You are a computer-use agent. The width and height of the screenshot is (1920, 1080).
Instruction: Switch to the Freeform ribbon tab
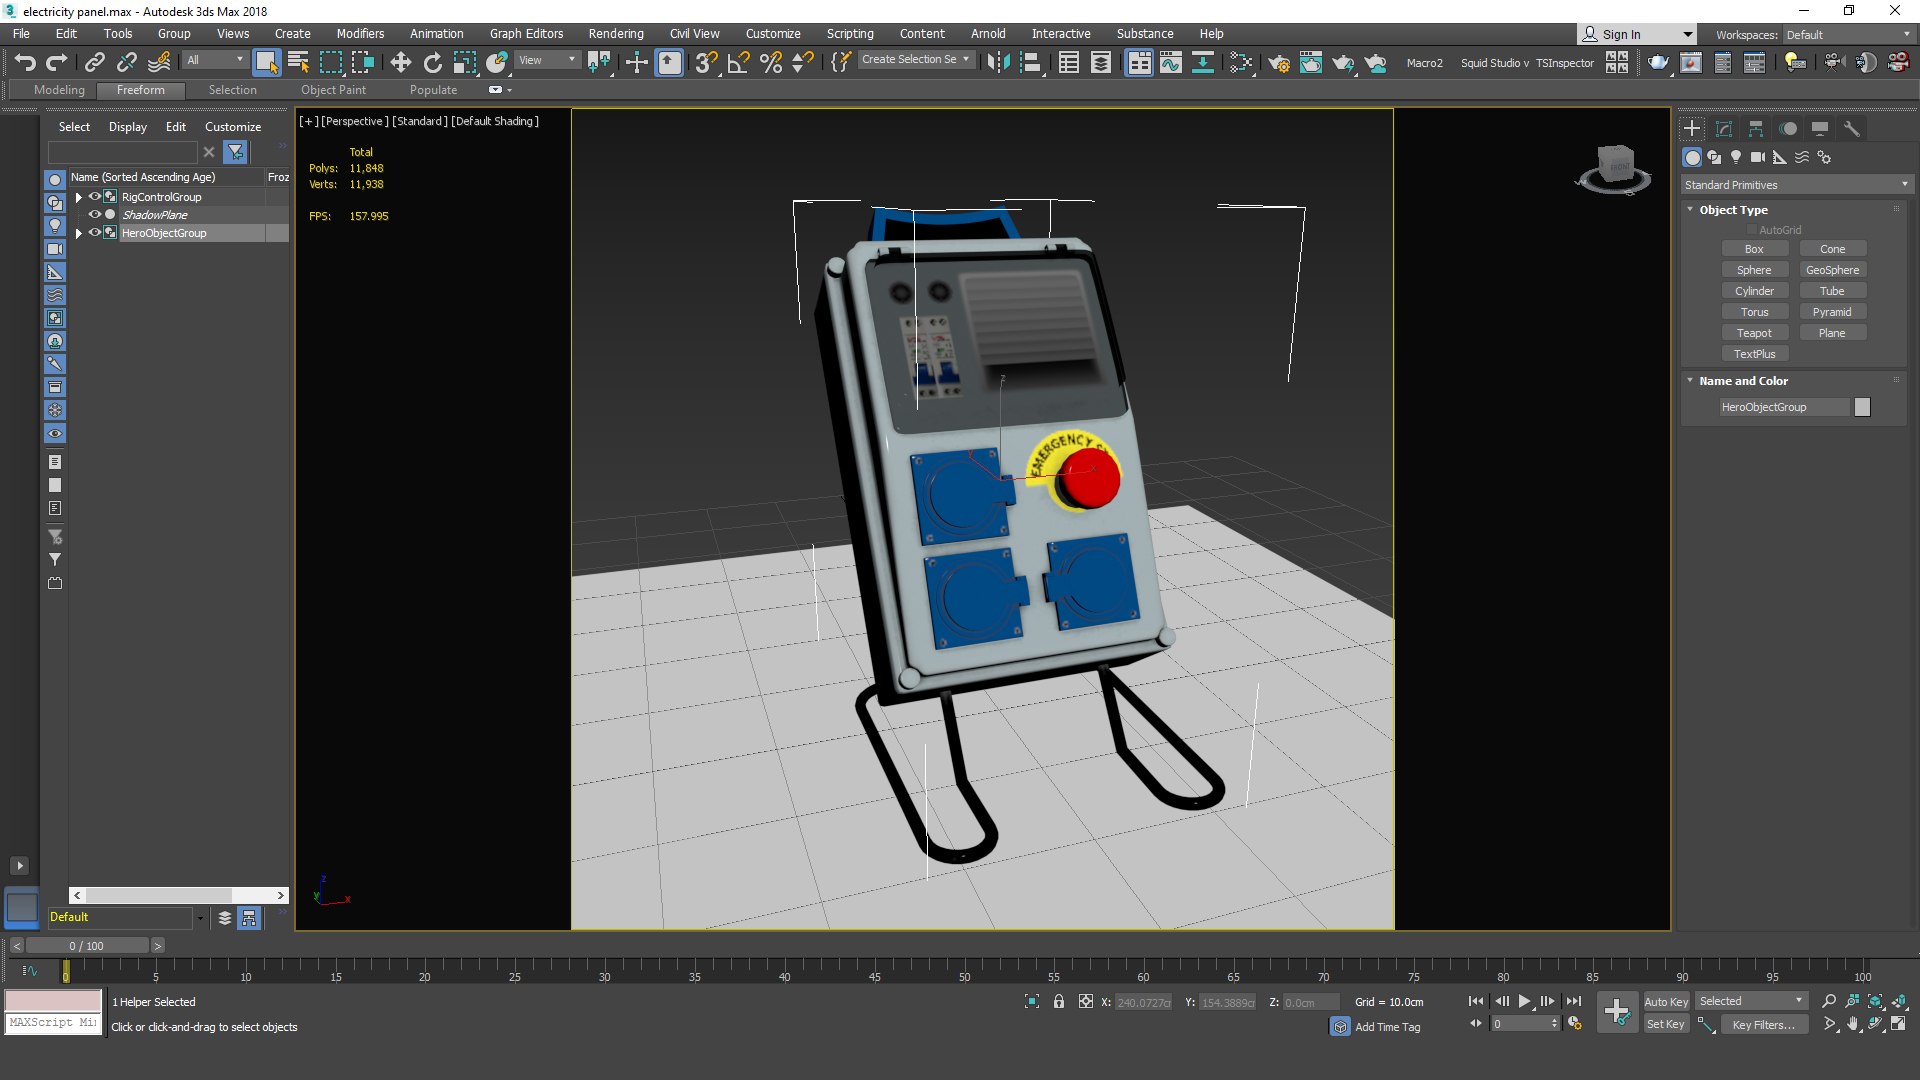pos(140,90)
